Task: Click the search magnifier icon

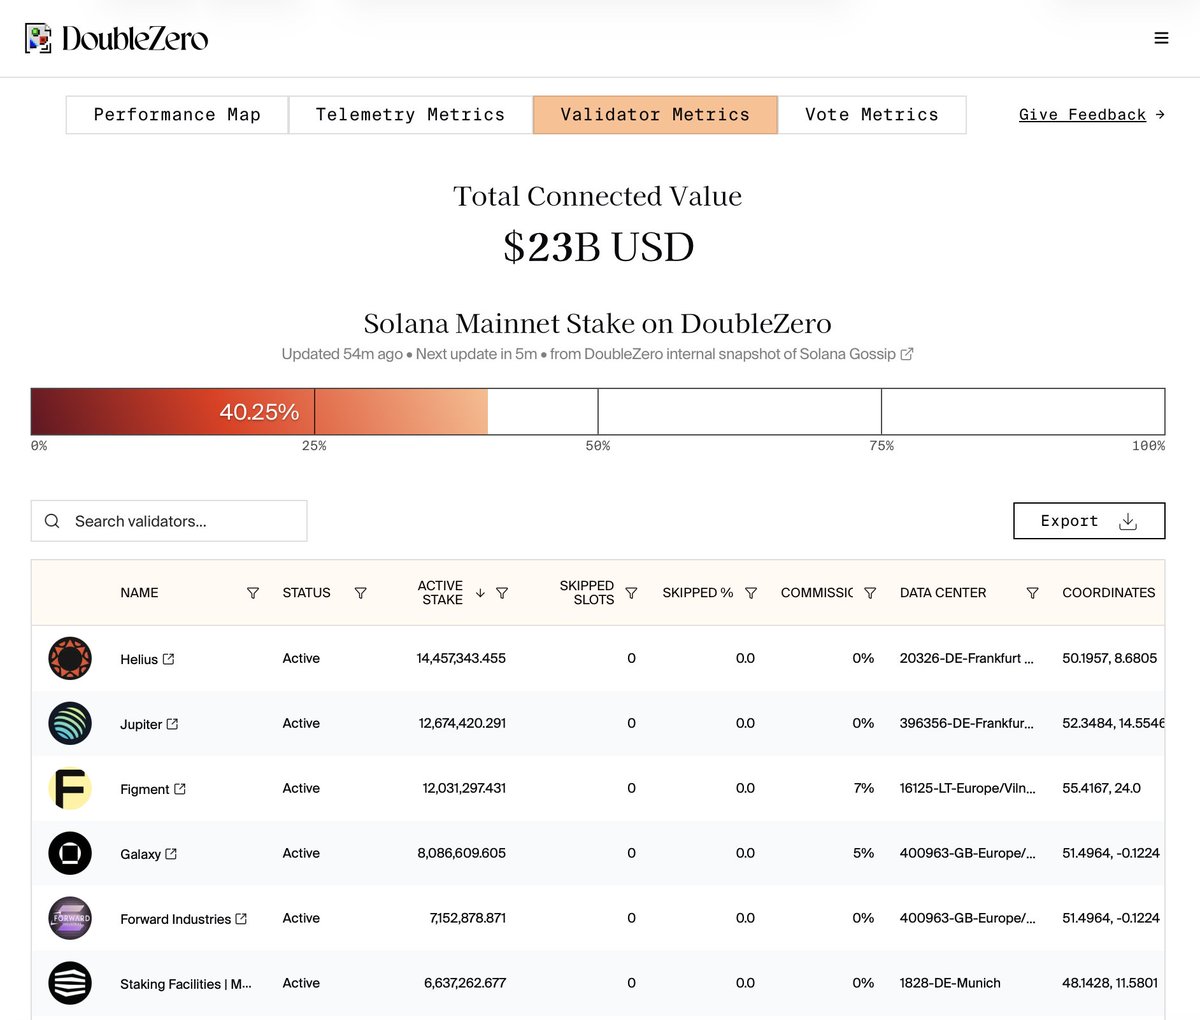Action: [52, 521]
